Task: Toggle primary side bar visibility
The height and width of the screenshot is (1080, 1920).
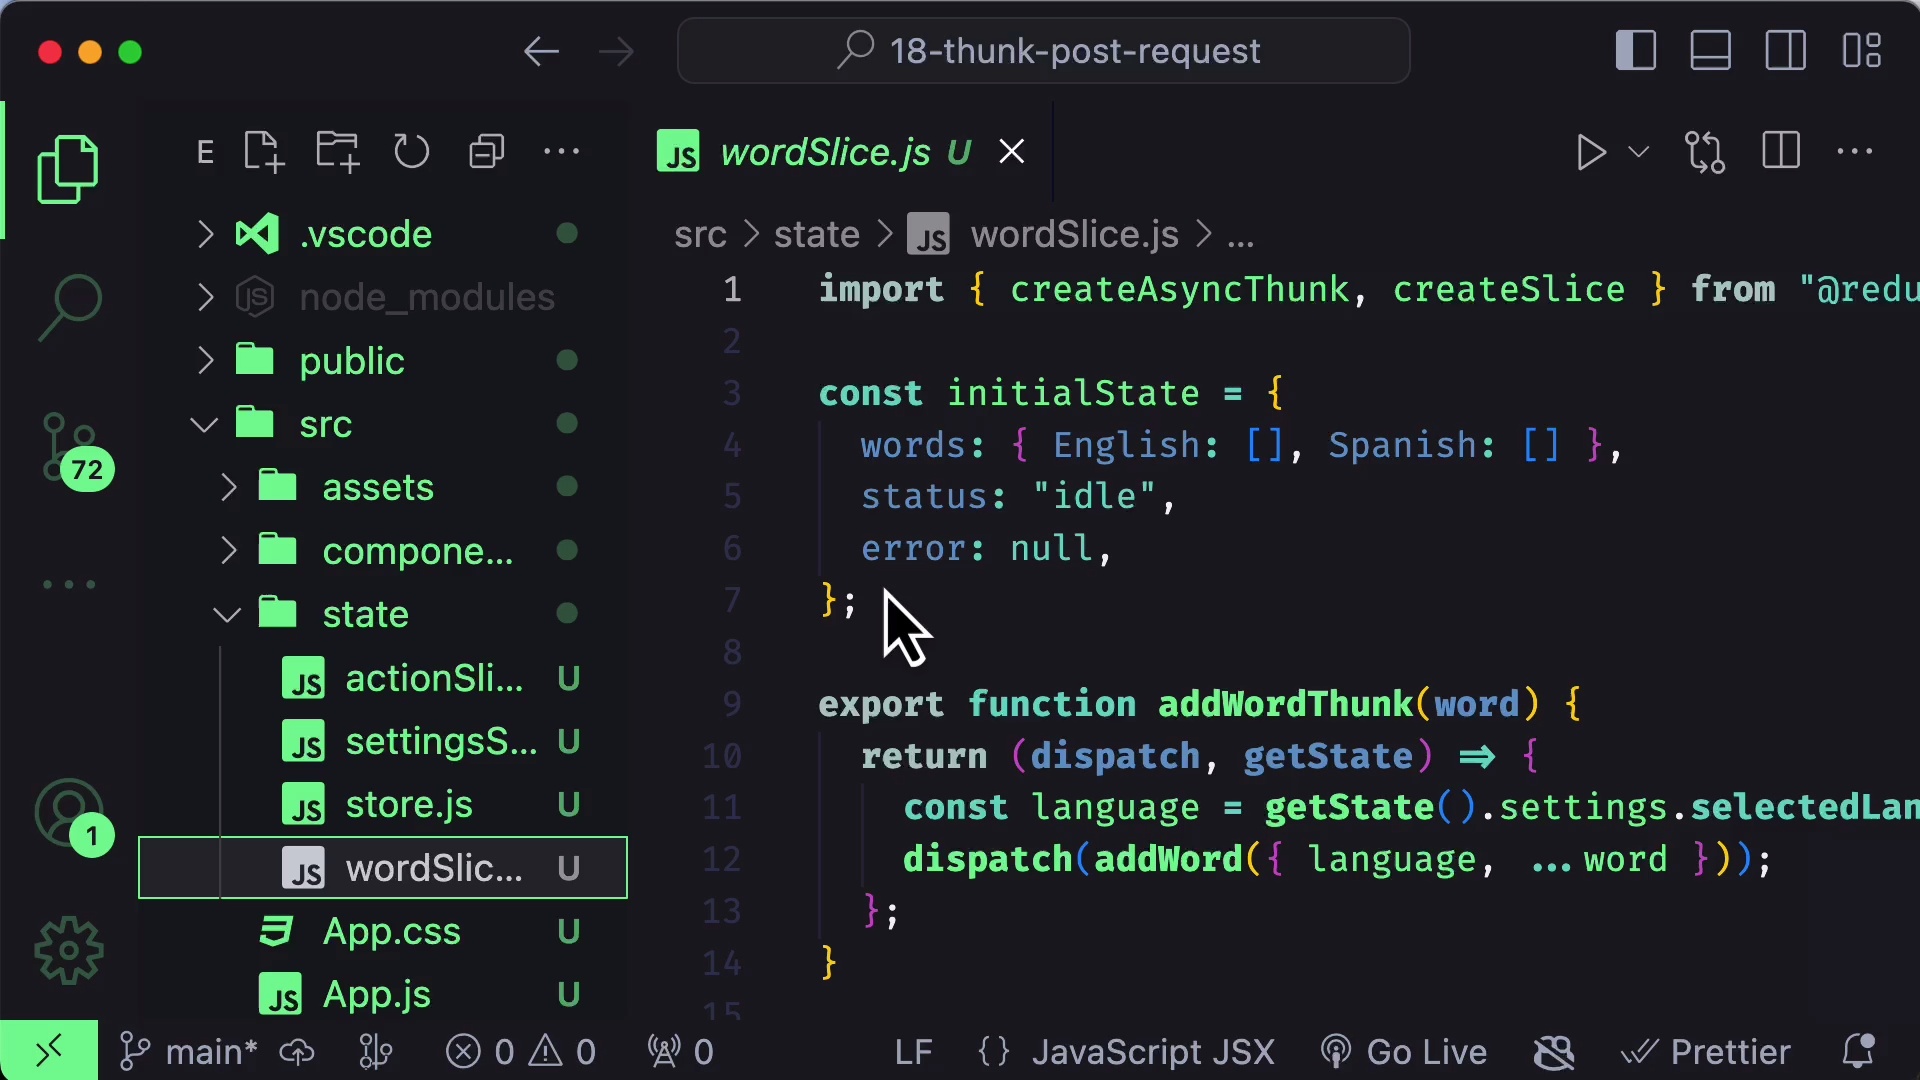Action: coord(1636,51)
